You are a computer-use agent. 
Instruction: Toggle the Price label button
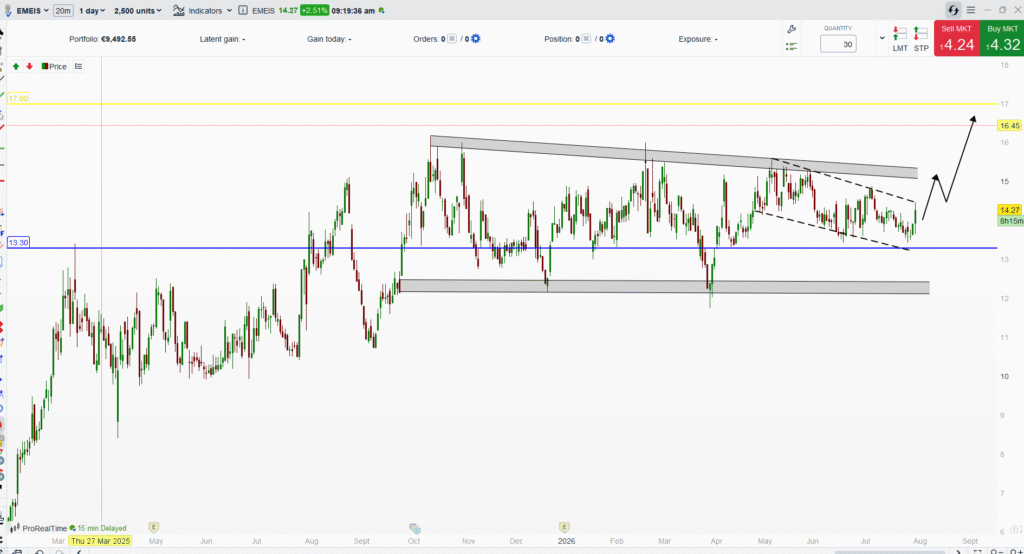54,66
